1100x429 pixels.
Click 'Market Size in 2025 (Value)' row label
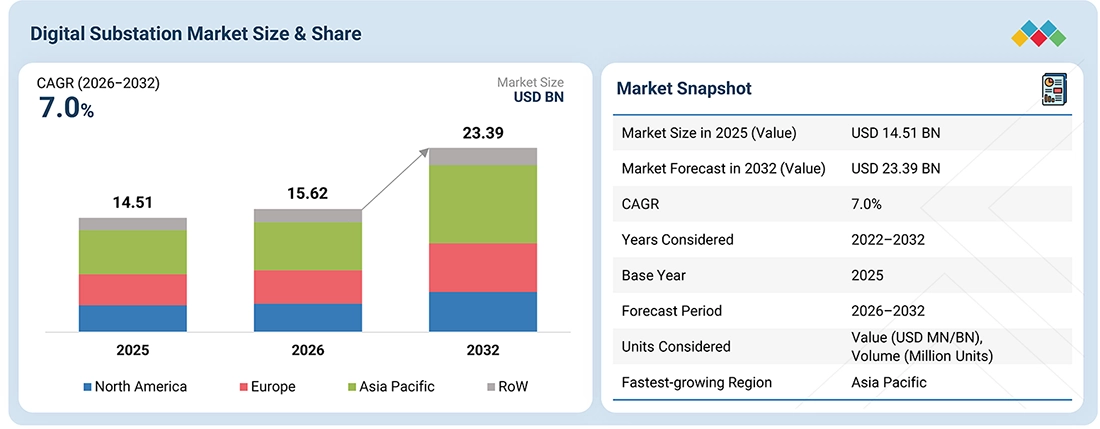(x=709, y=132)
